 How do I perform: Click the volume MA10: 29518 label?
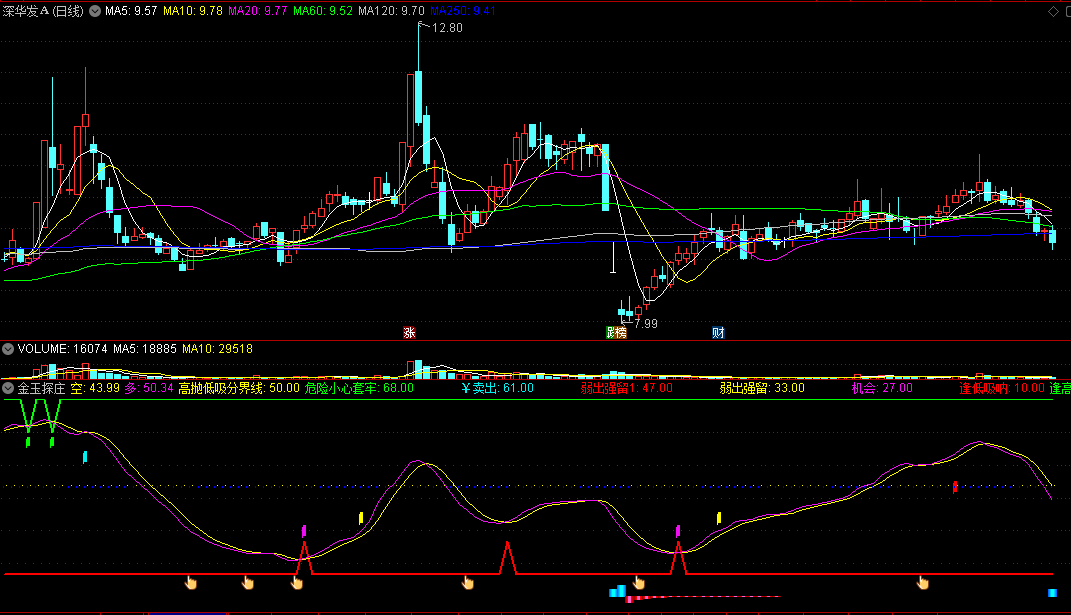pos(217,348)
